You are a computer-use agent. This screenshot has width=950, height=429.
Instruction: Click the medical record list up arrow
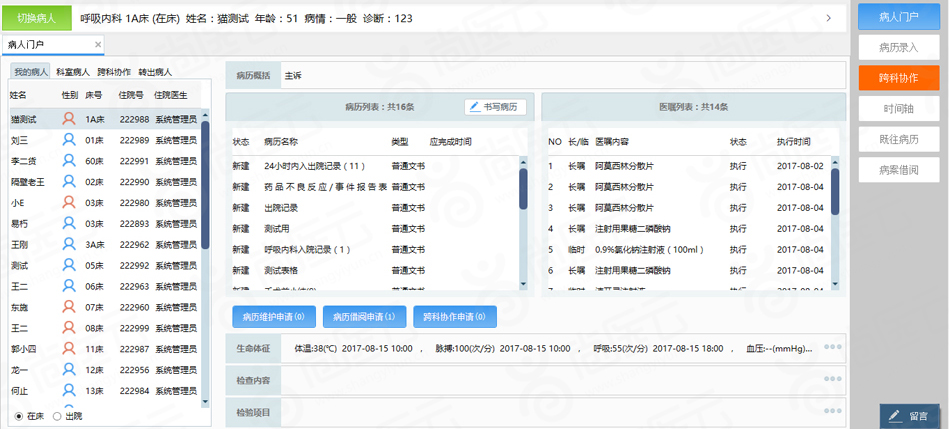[523, 161]
